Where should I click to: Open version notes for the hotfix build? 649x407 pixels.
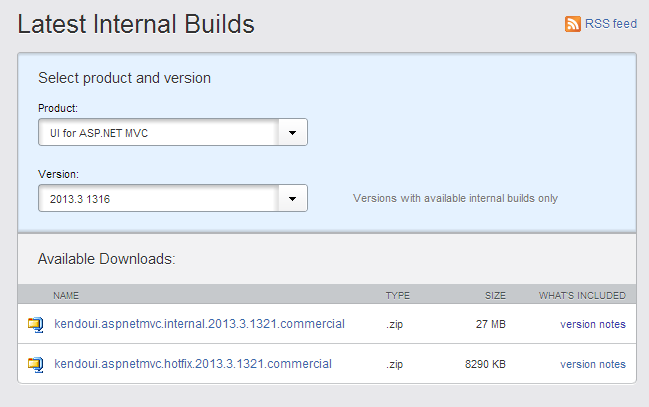593,364
